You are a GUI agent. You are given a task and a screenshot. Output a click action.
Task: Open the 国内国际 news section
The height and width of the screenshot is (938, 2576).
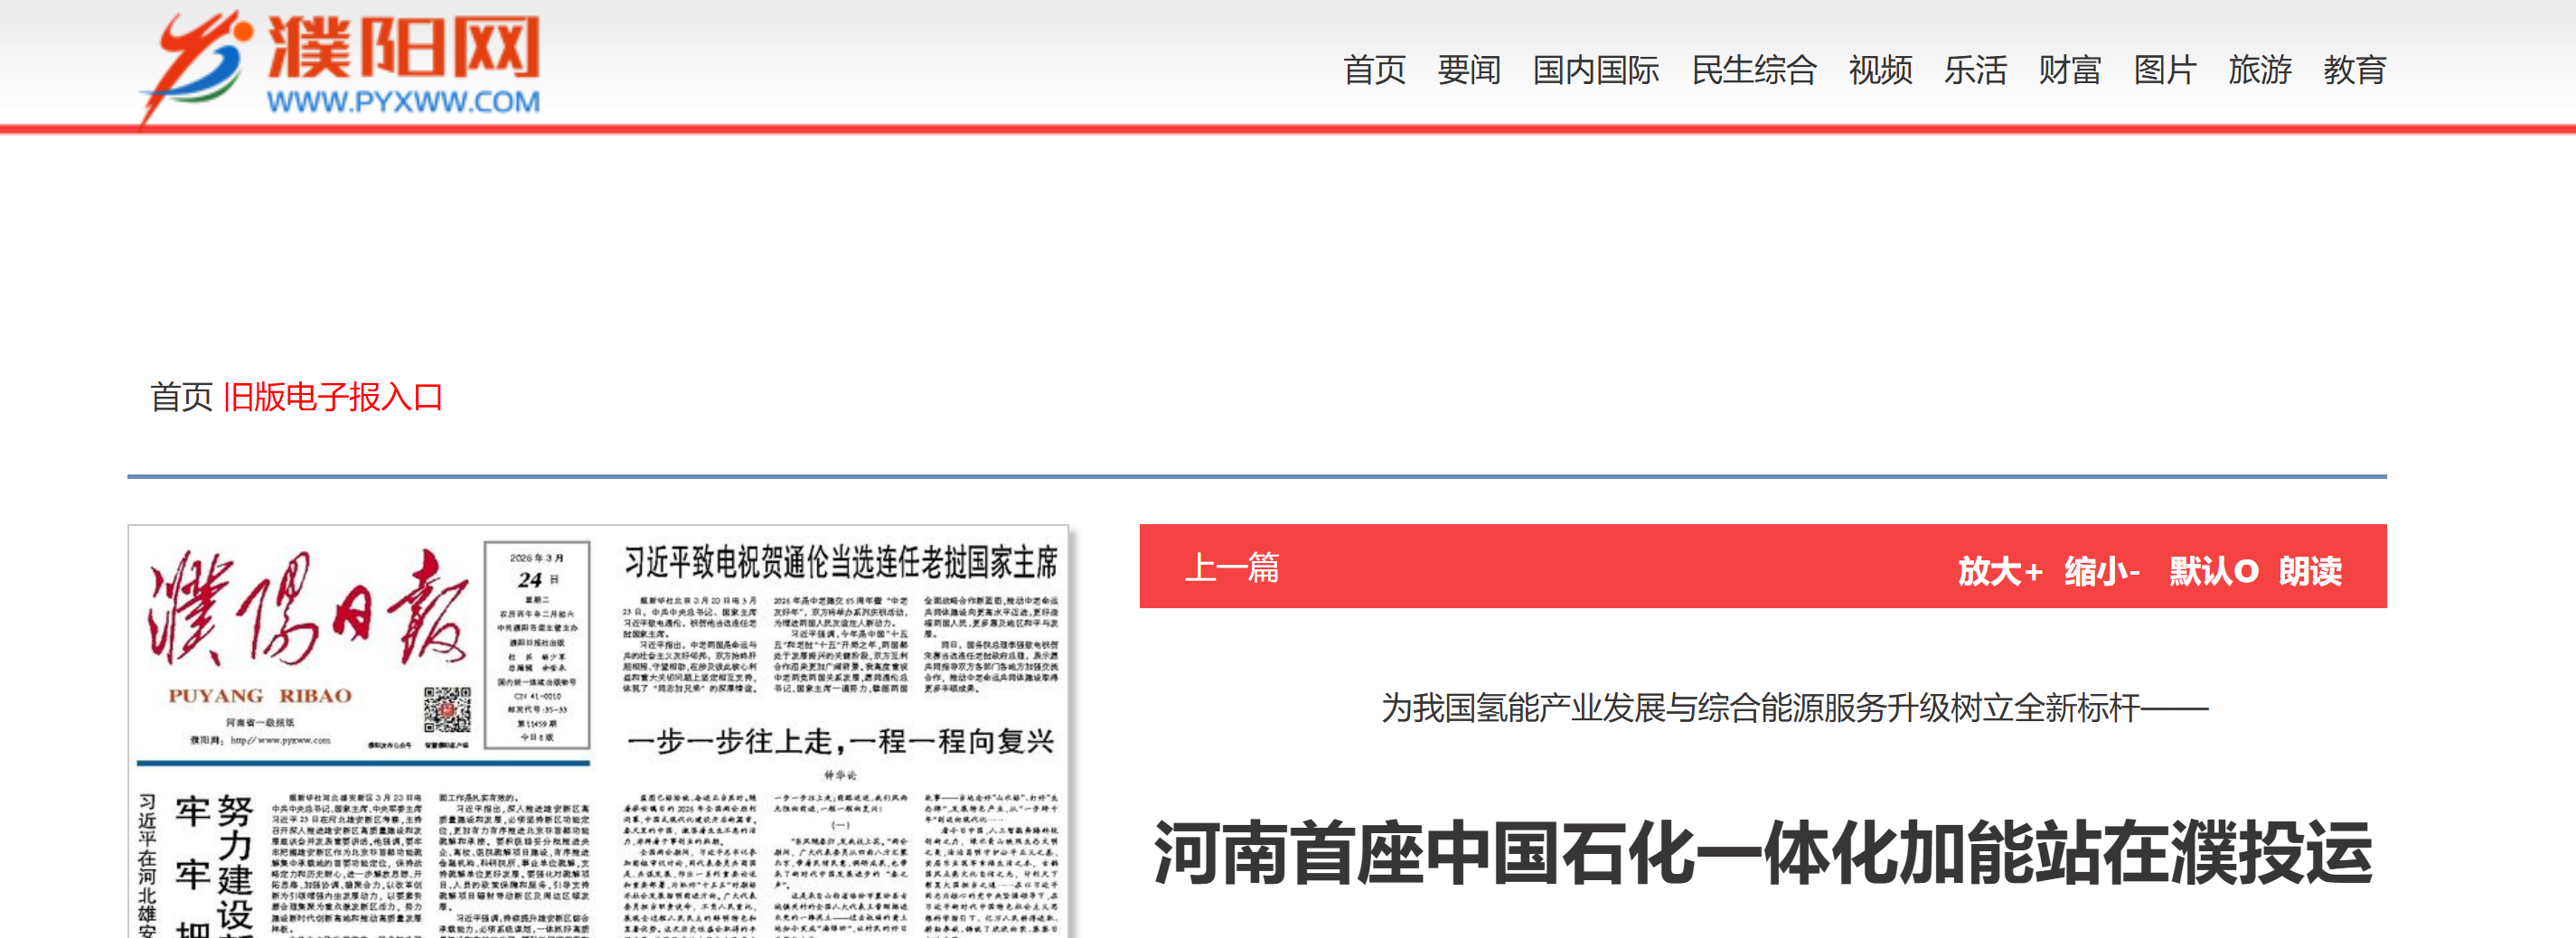[x=1596, y=70]
